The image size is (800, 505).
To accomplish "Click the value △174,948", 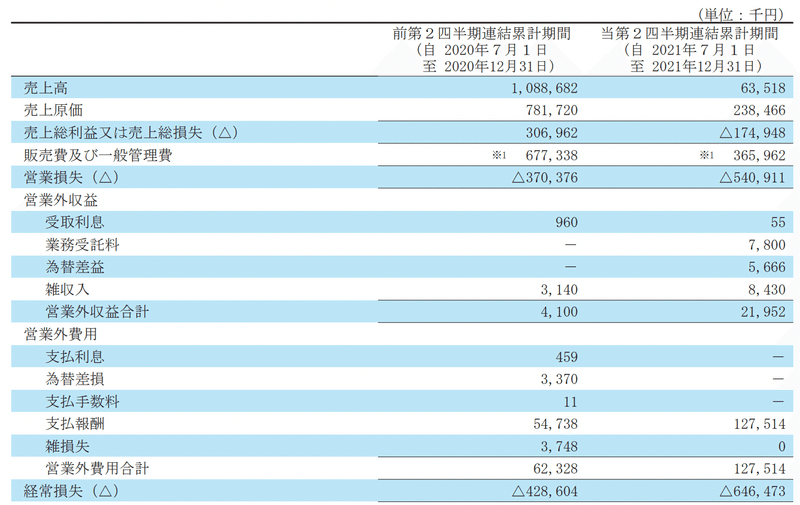I will [753, 133].
